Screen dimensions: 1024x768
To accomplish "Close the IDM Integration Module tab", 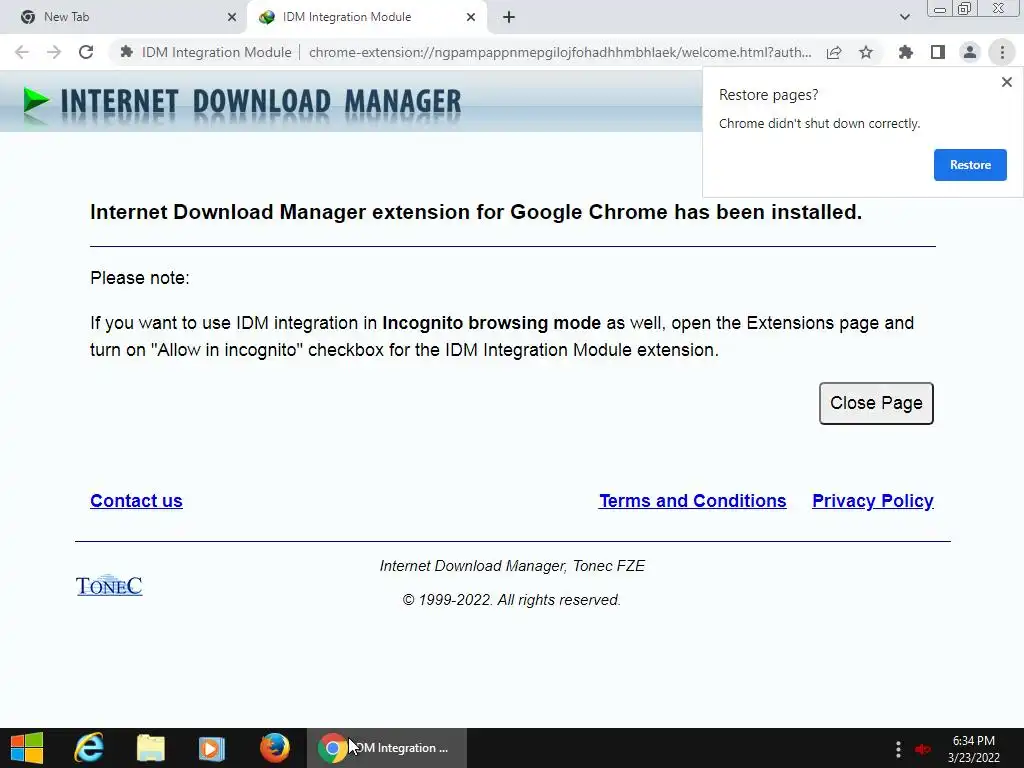I will point(471,17).
